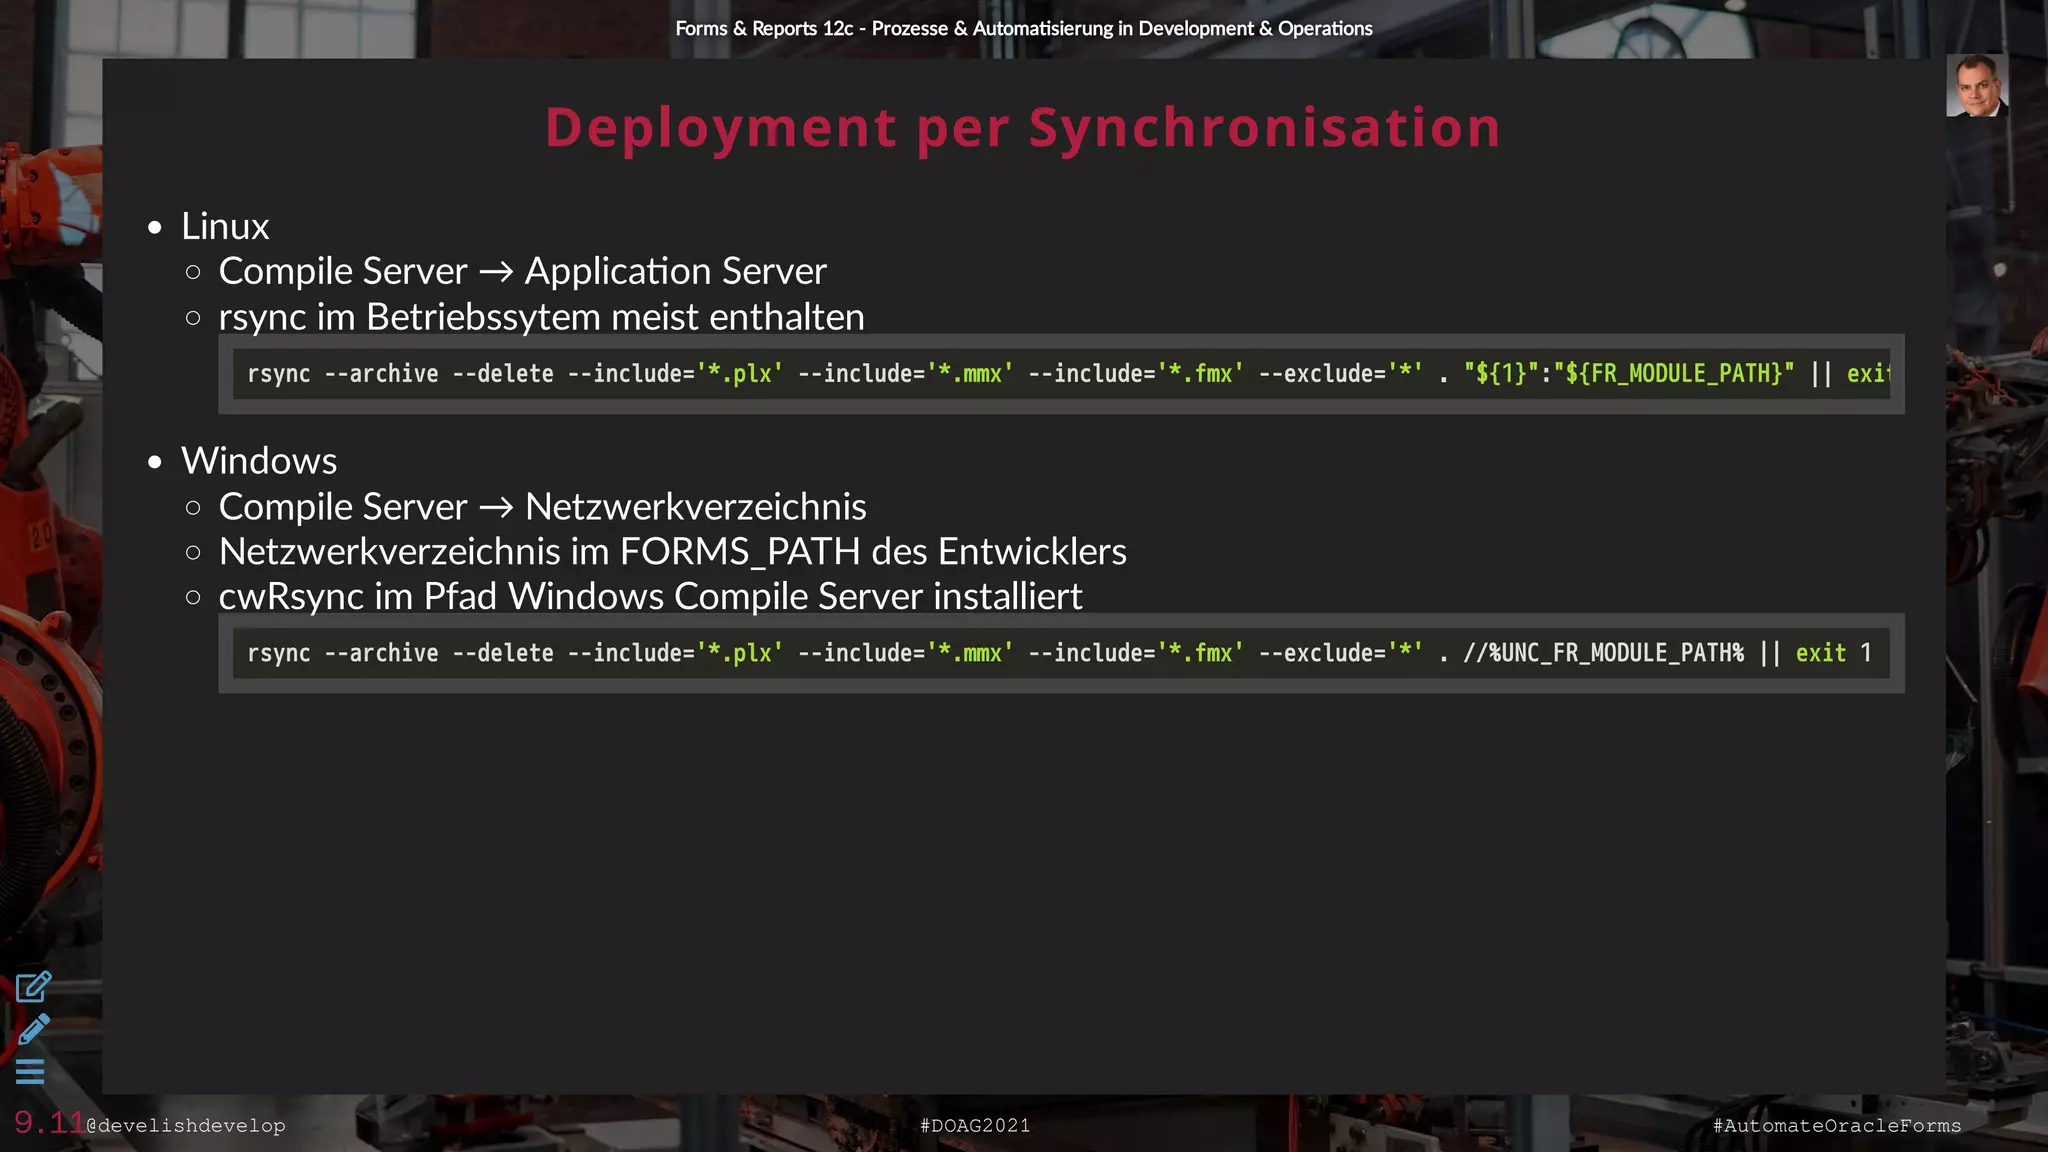Select 'Netzwerkverzeichnis im FORMS_PATH des Entwicklers' line
Screen dimensions: 2048x1152
672,552
